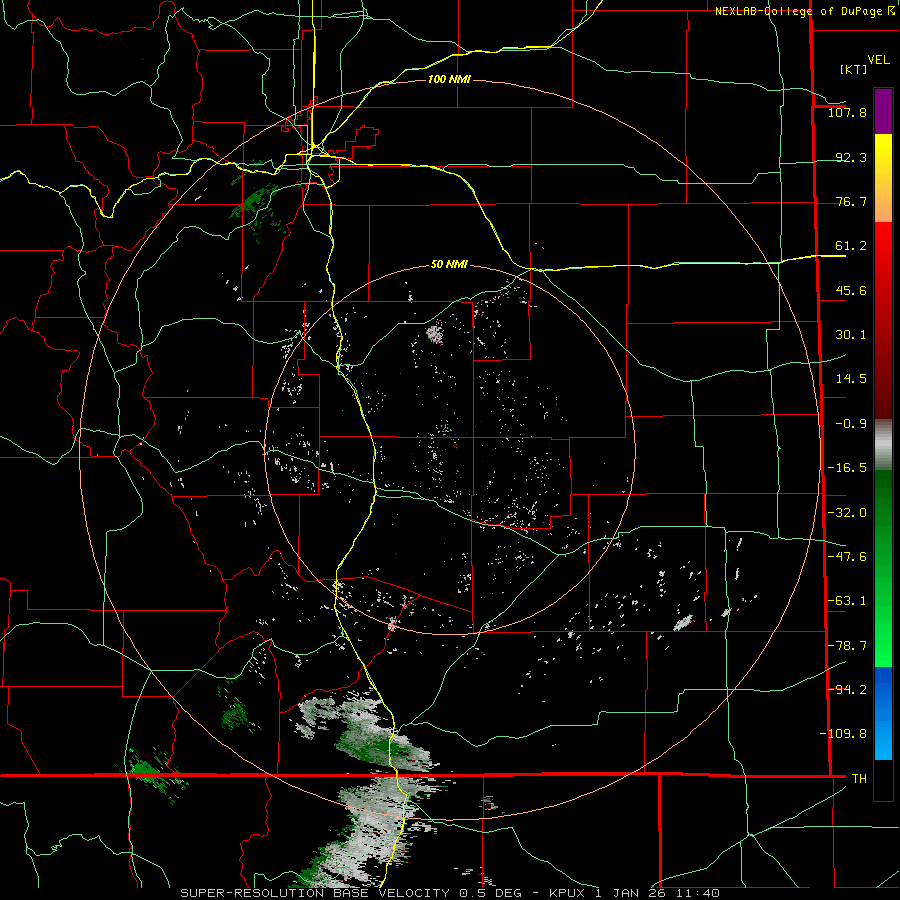Select the -16.5 legend value
The image size is (900, 900).
(847, 468)
